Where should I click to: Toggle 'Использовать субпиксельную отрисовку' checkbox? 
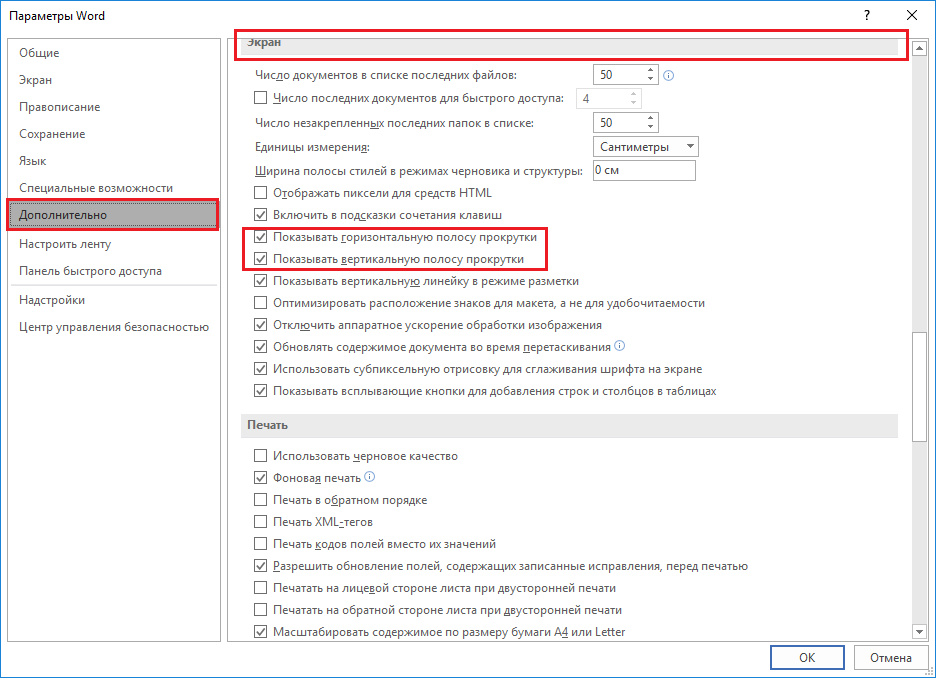[260, 369]
